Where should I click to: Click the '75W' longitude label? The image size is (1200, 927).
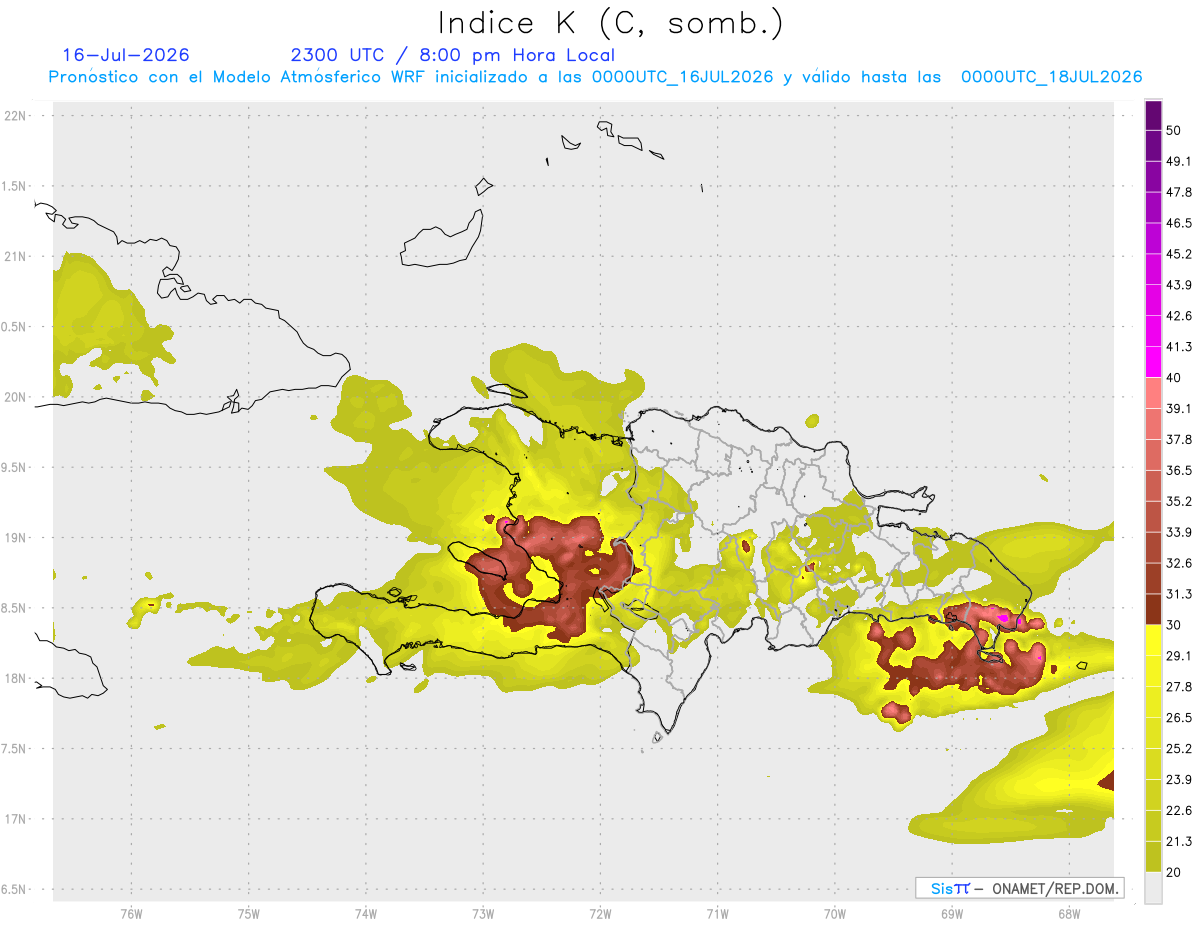(x=249, y=914)
